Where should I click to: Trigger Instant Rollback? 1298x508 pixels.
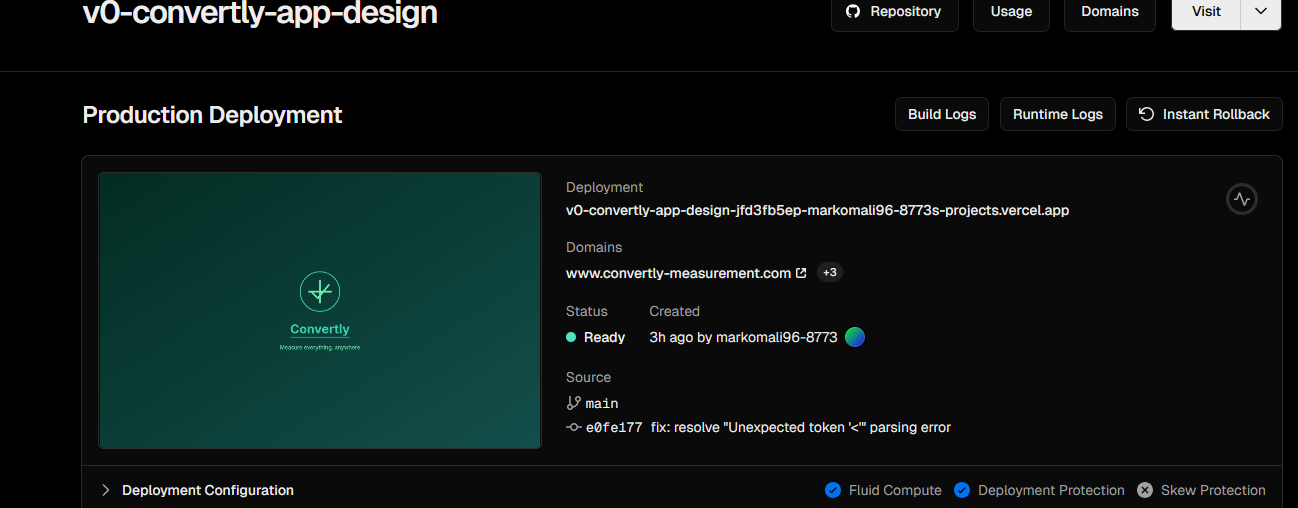point(1204,114)
